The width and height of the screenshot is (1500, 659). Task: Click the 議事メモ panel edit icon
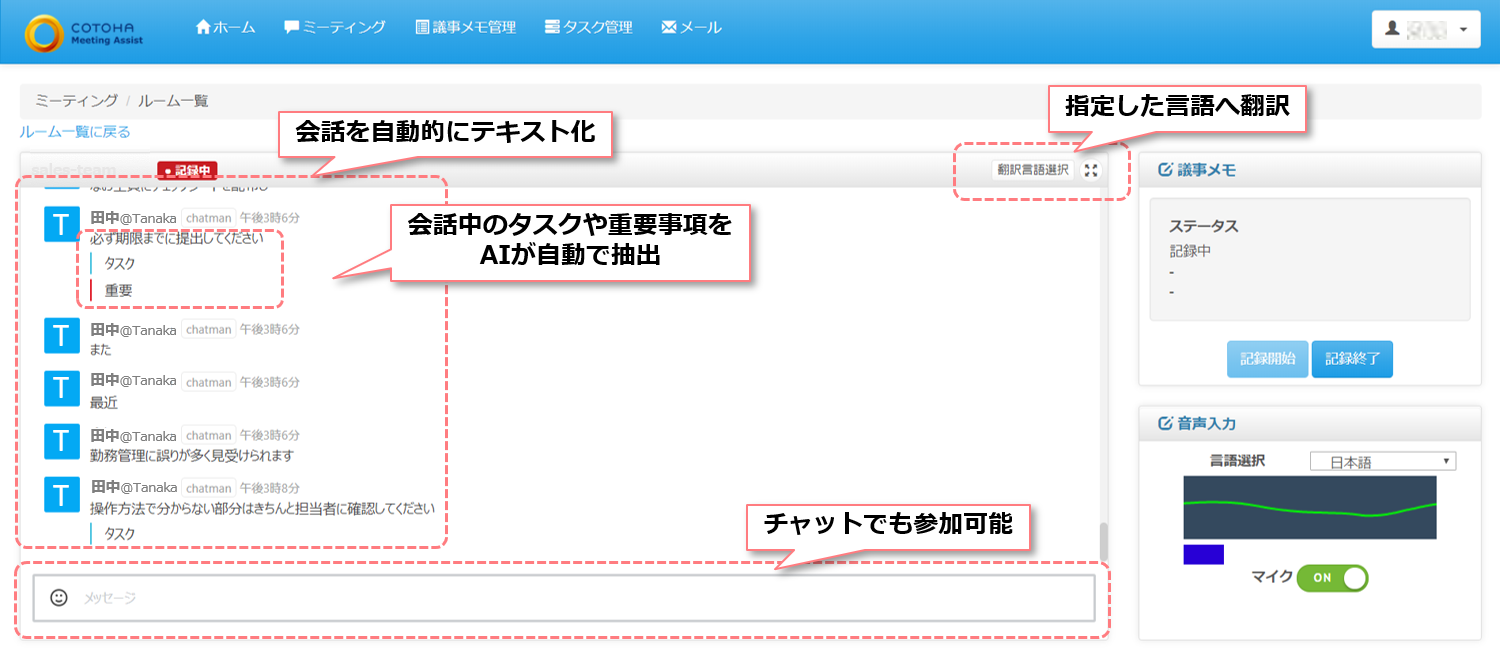[1164, 170]
